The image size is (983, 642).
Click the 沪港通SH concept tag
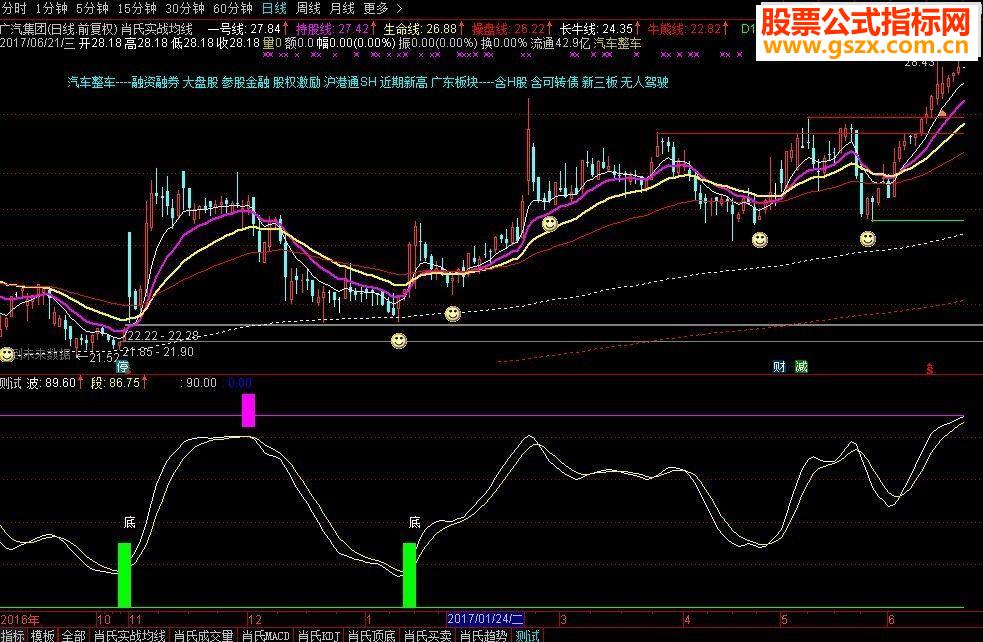pyautogui.click(x=350, y=82)
